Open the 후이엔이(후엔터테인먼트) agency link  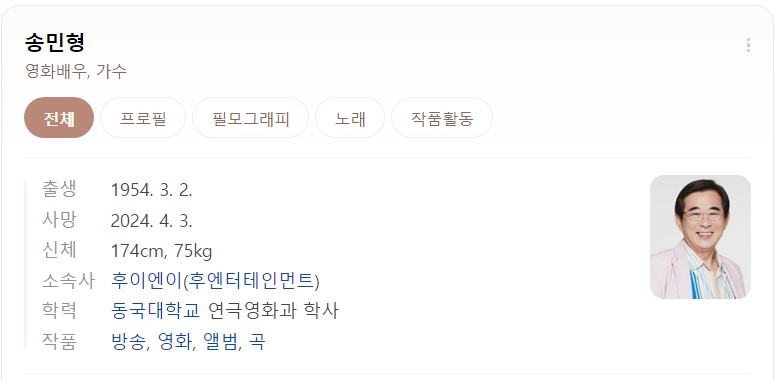(215, 280)
